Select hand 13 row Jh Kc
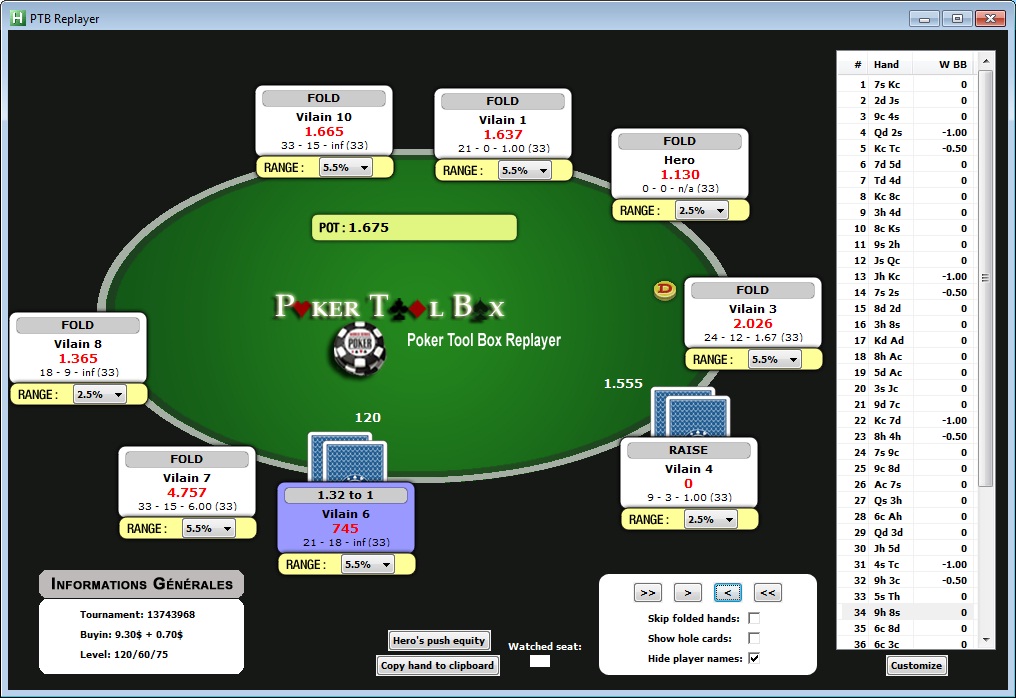 (x=907, y=276)
